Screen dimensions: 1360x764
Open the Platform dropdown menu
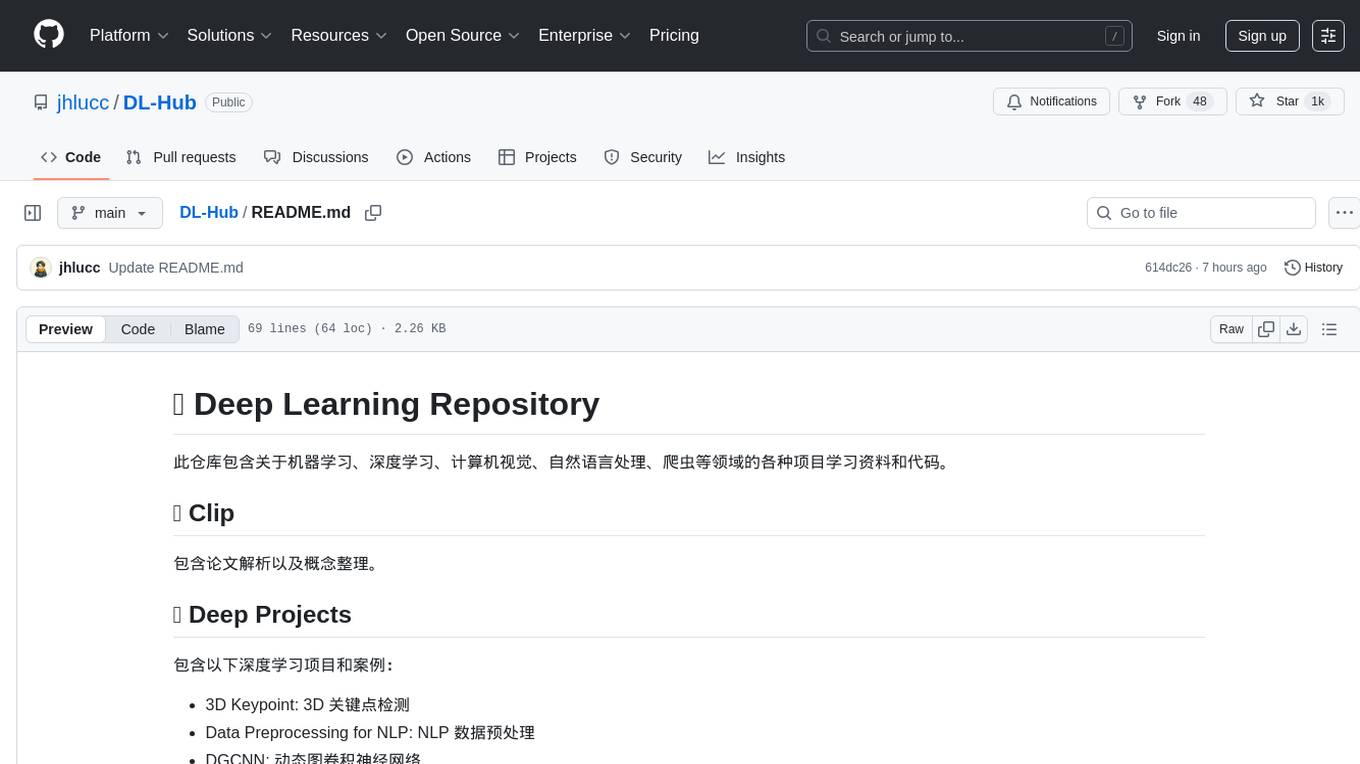click(x=129, y=35)
